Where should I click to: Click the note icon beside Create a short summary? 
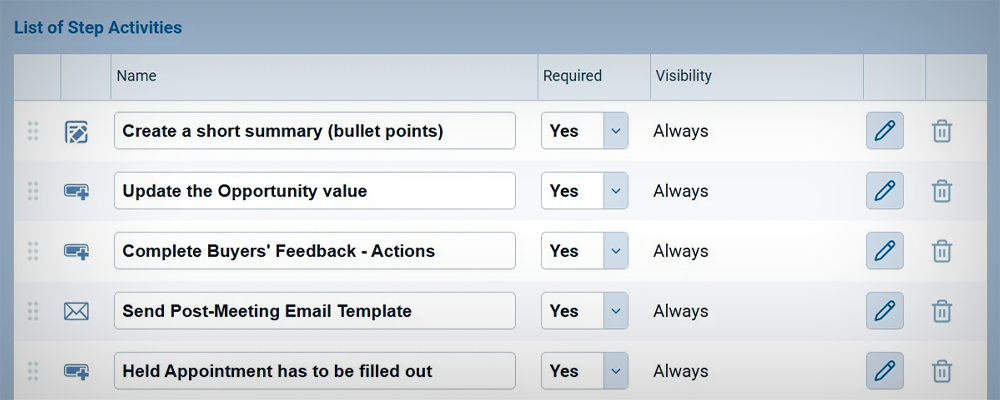point(77,131)
